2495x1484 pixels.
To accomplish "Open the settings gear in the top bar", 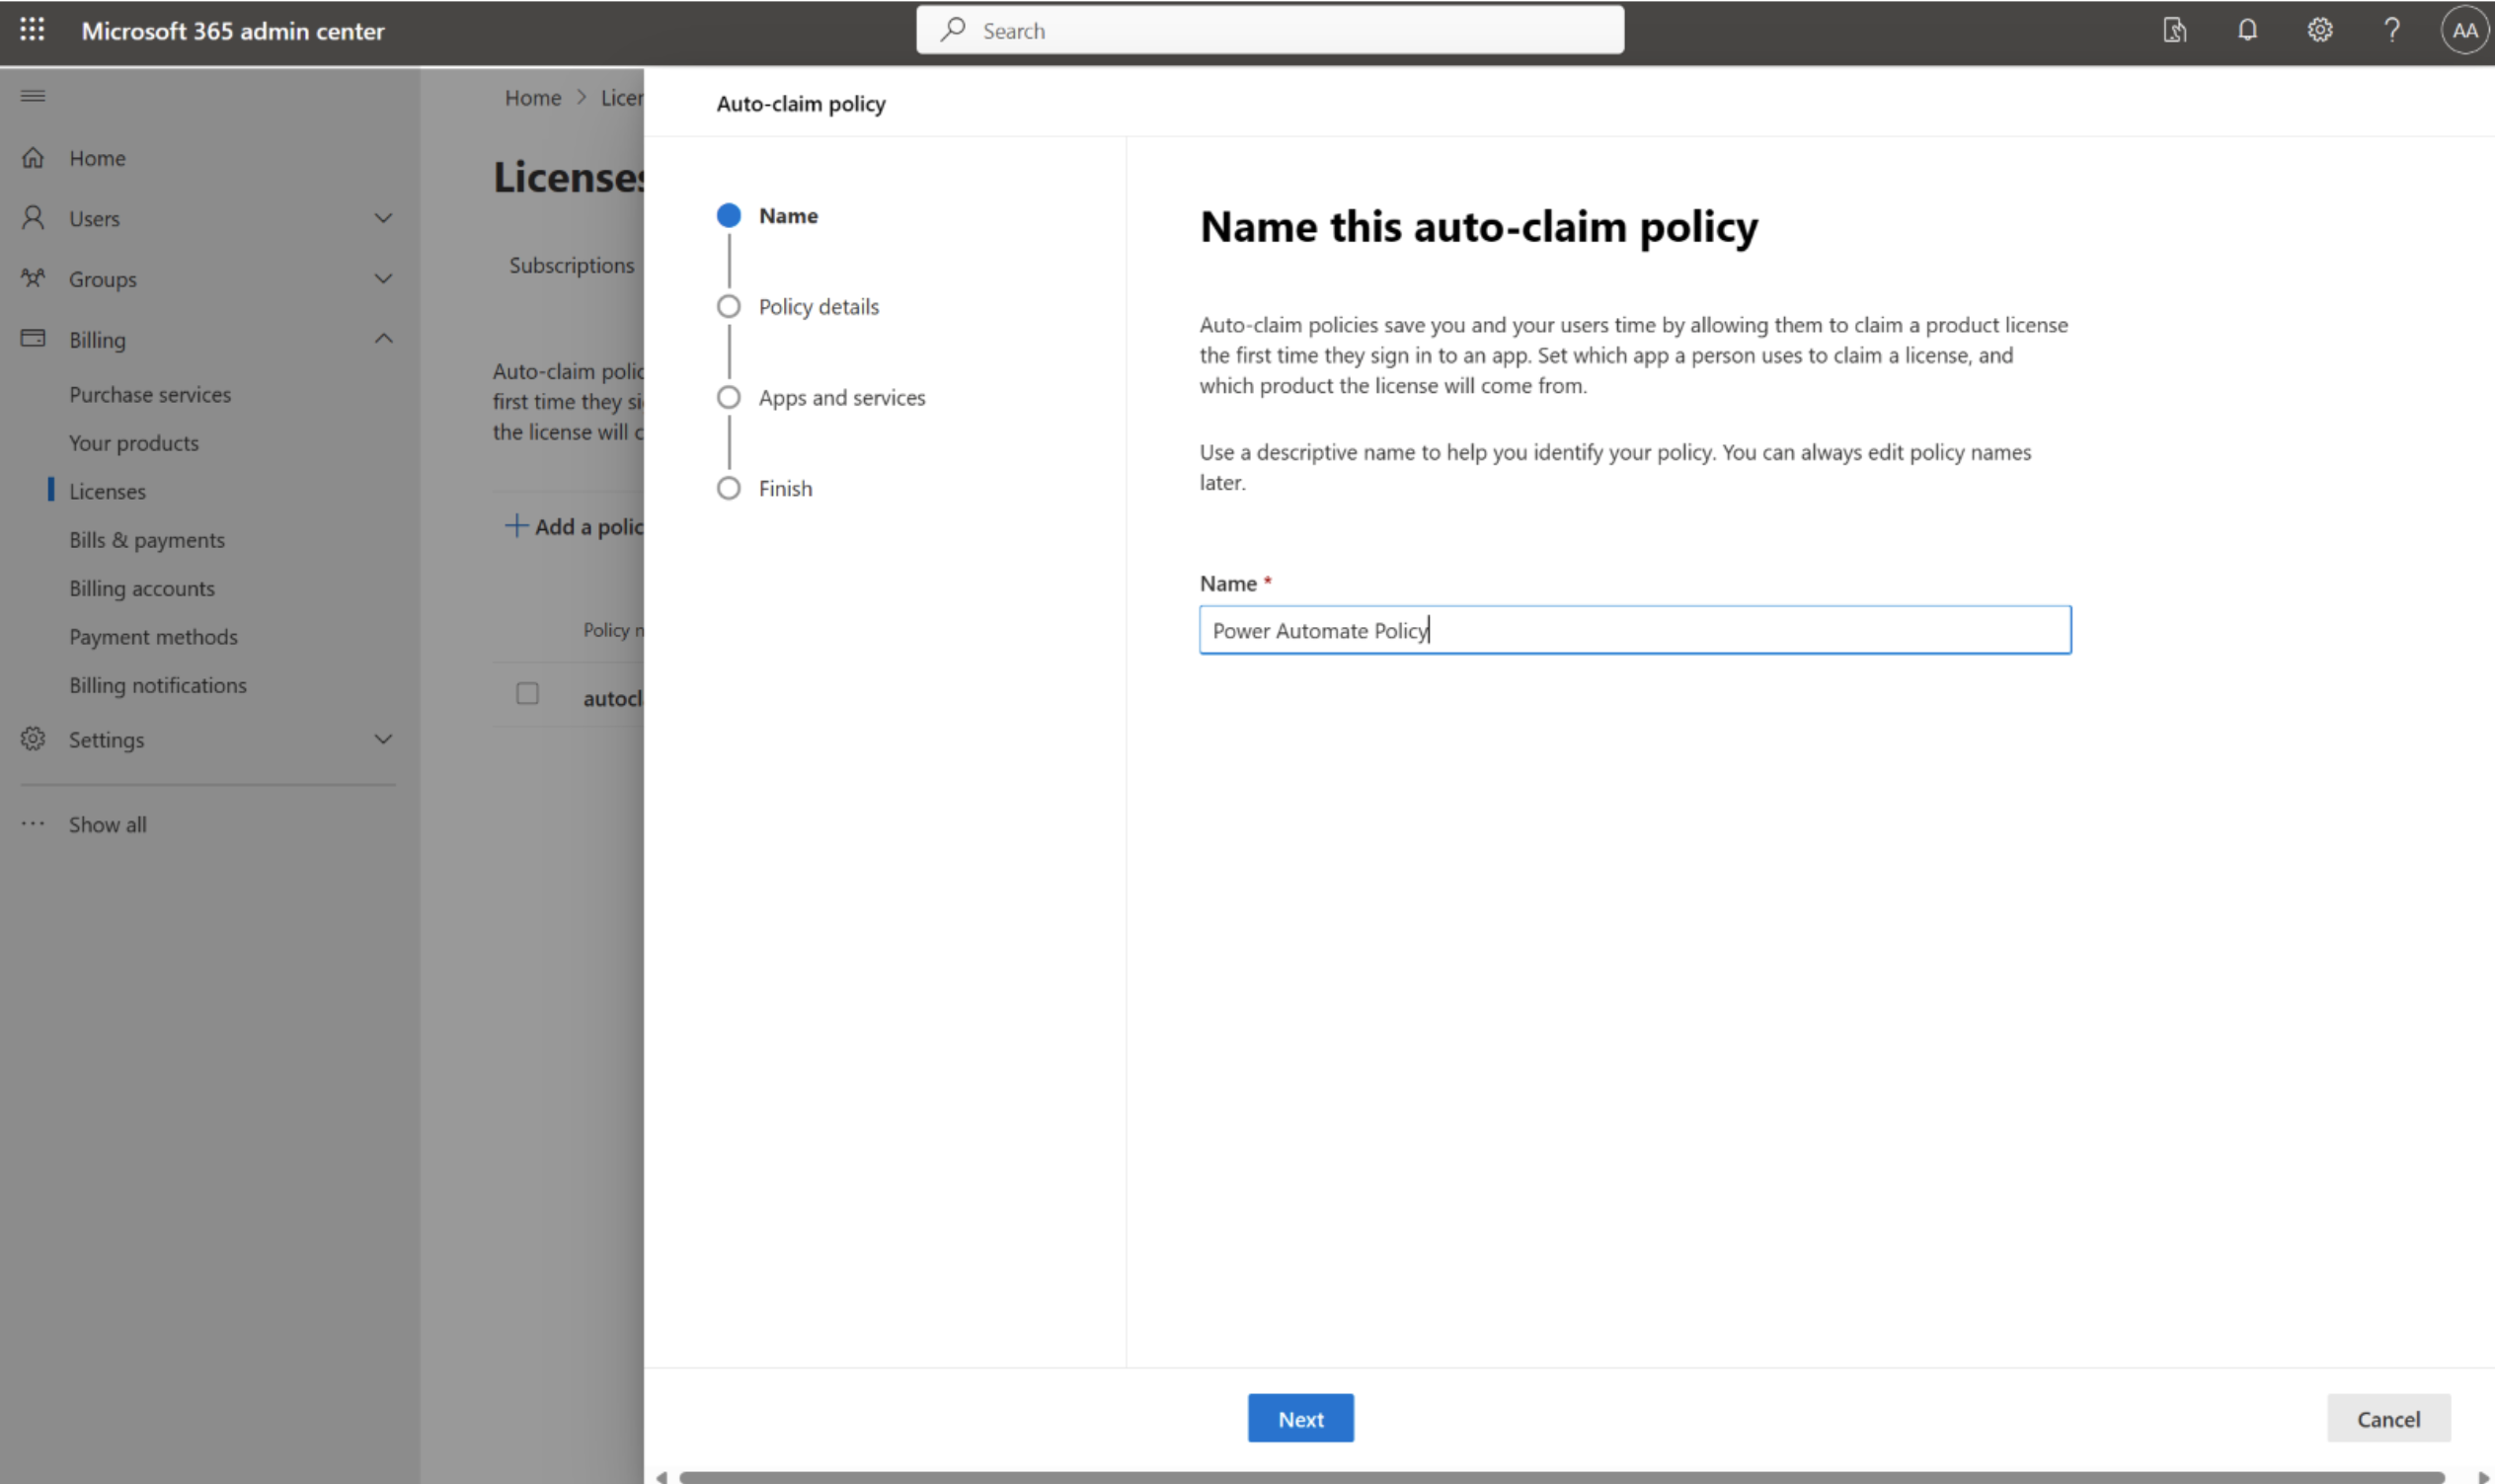I will coord(2319,30).
